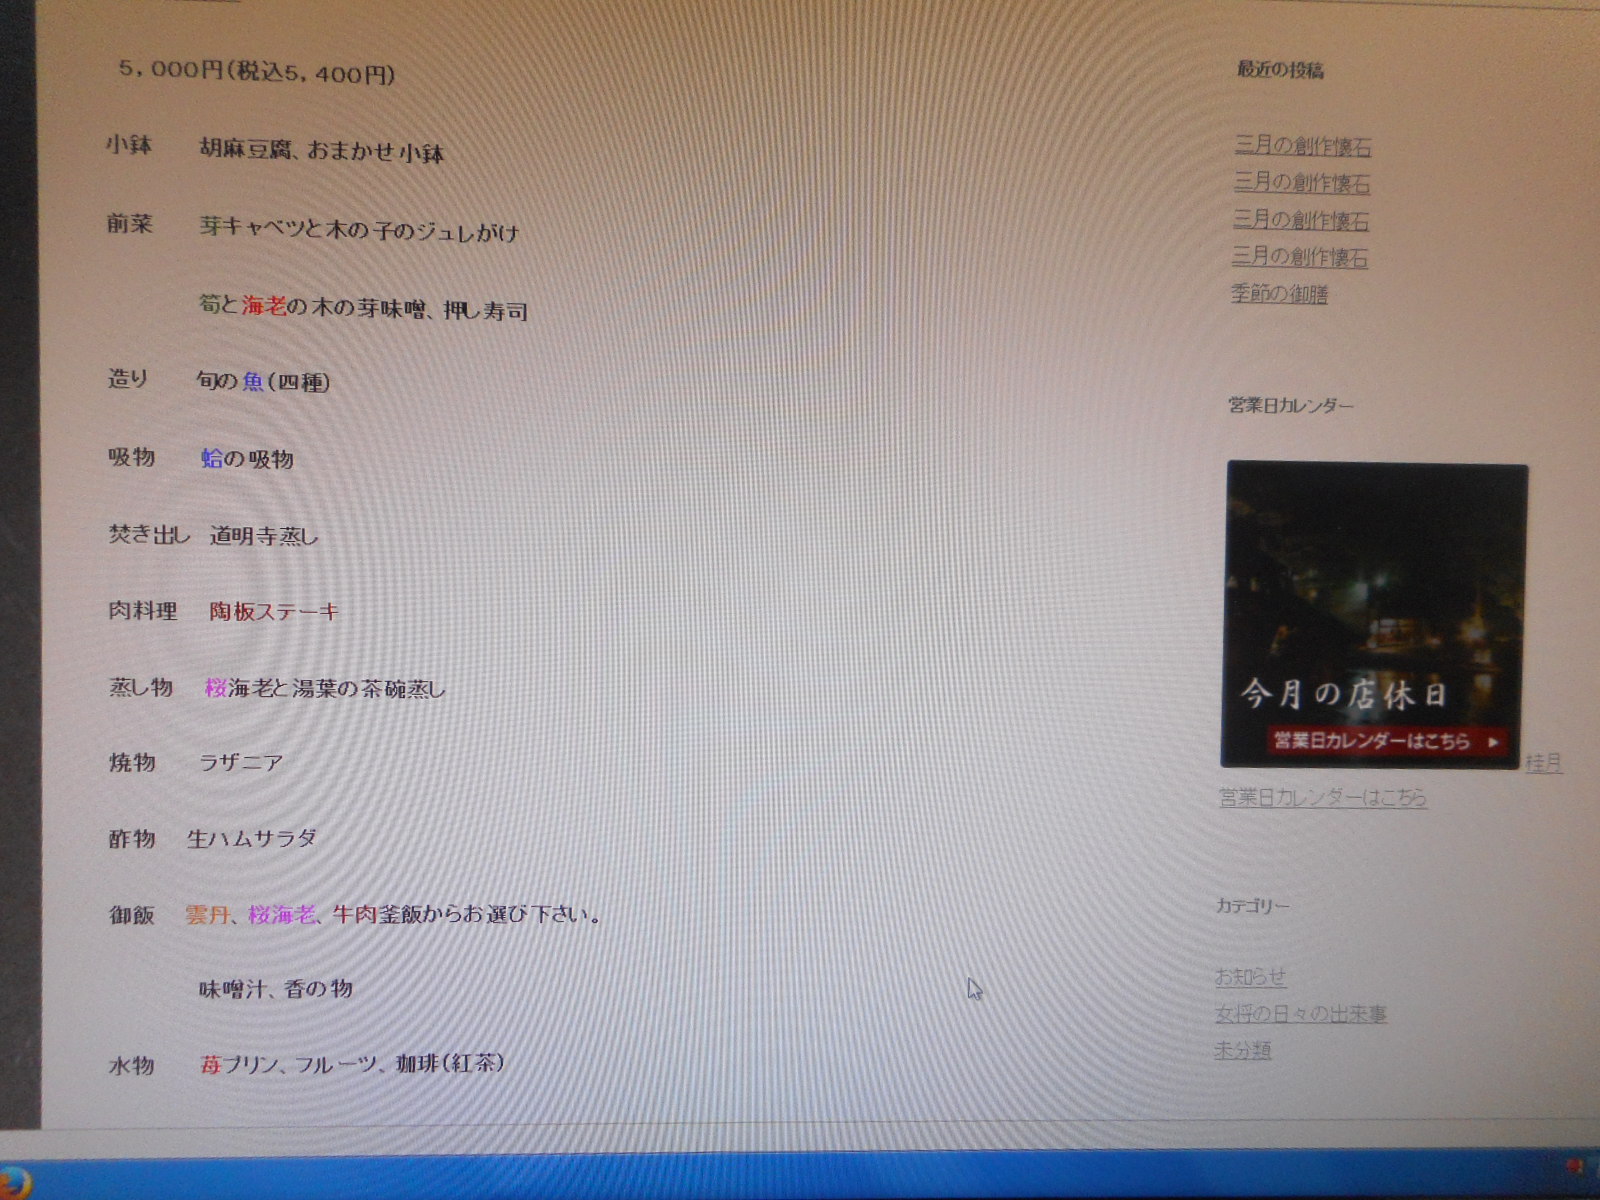The height and width of the screenshot is (1200, 1600).
Task: Open the お知らせ category
Action: tap(1250, 977)
